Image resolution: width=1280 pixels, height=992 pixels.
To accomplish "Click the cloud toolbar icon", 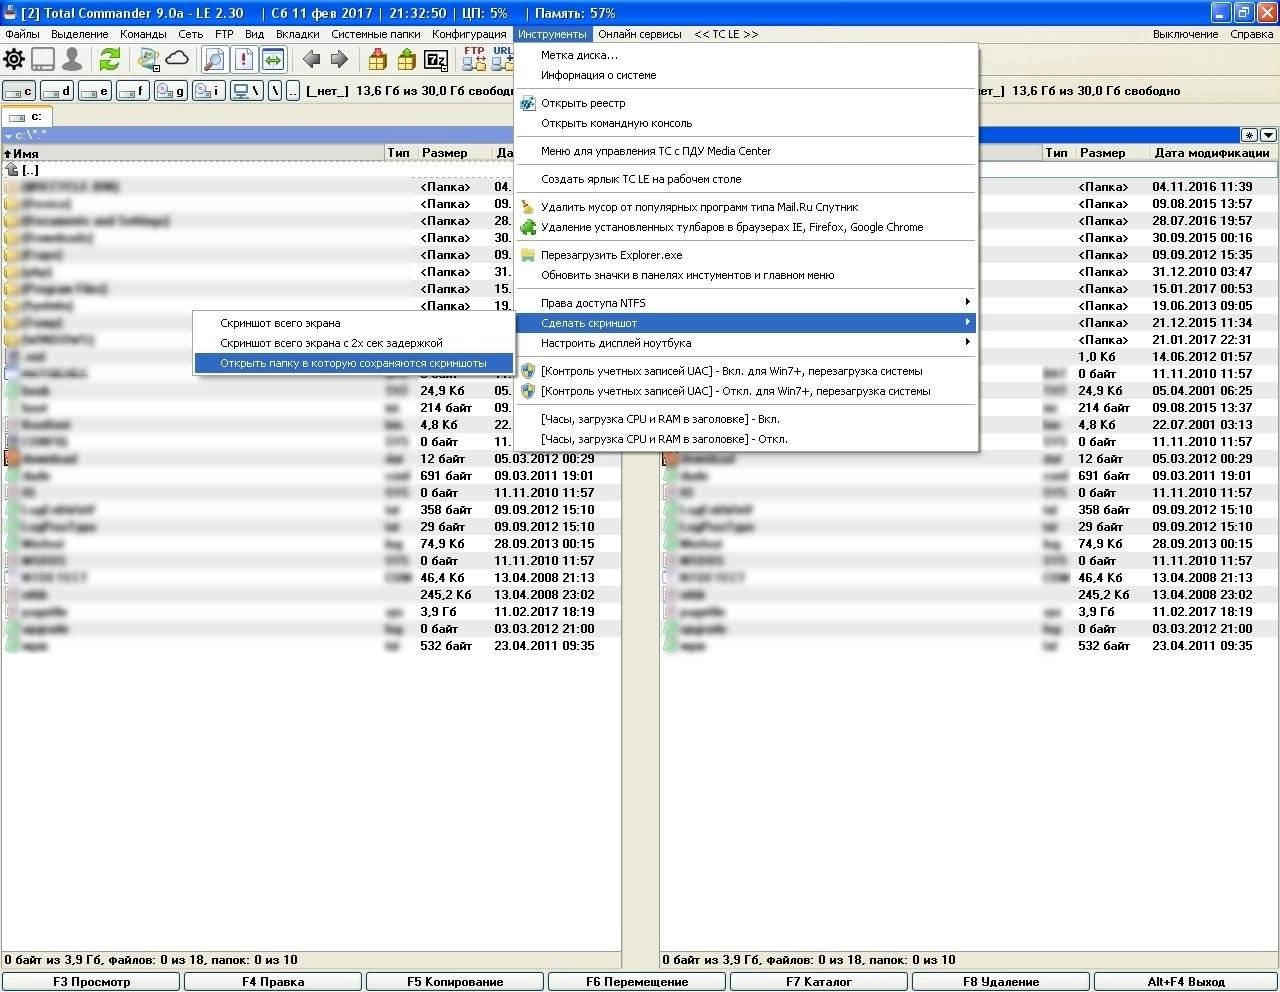I will coord(177,59).
